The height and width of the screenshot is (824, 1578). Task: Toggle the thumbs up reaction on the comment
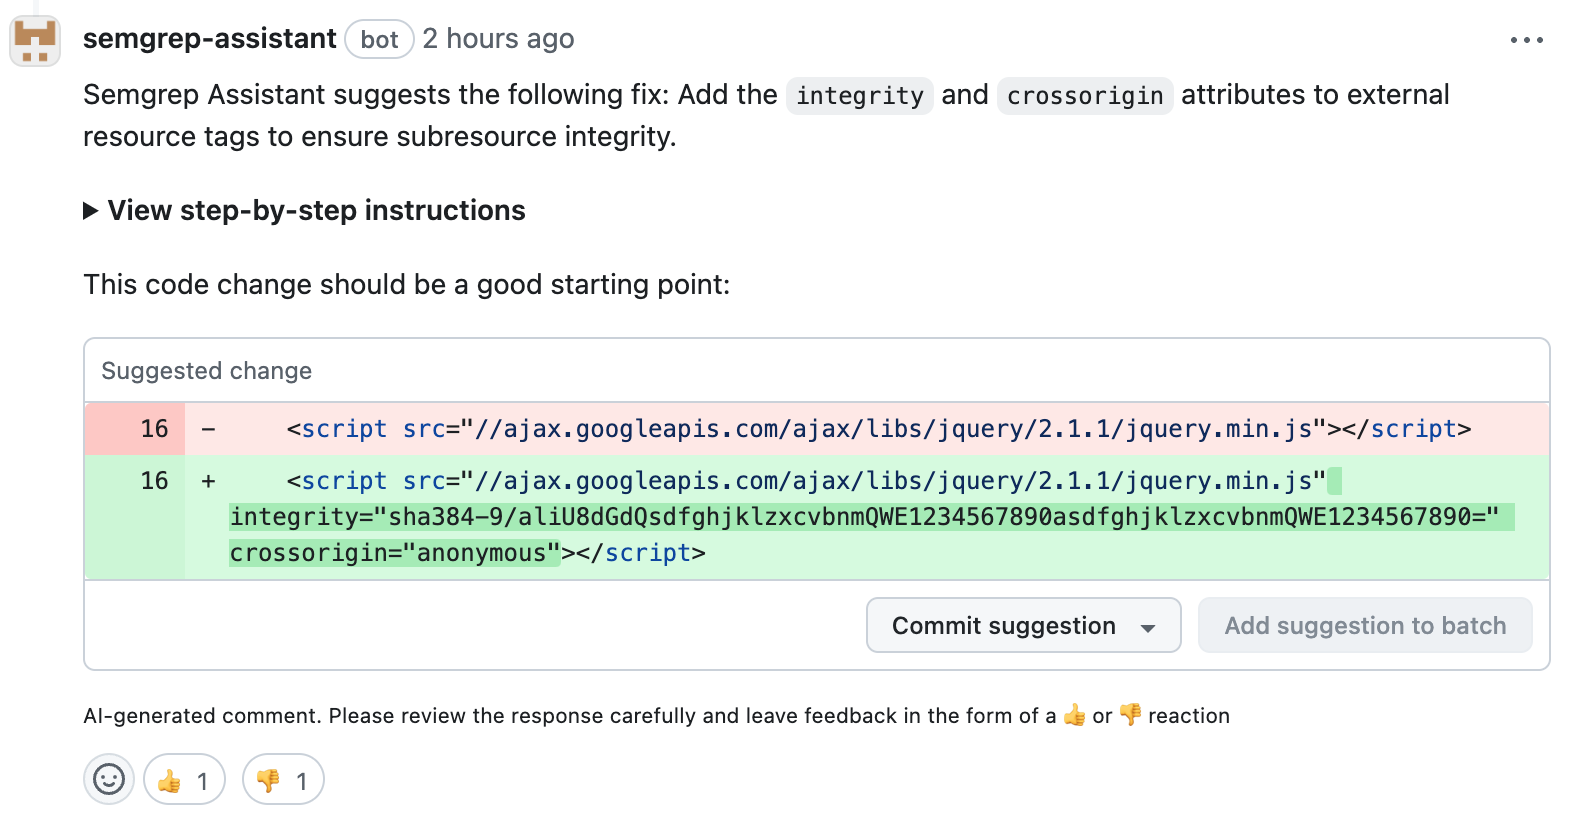(184, 779)
